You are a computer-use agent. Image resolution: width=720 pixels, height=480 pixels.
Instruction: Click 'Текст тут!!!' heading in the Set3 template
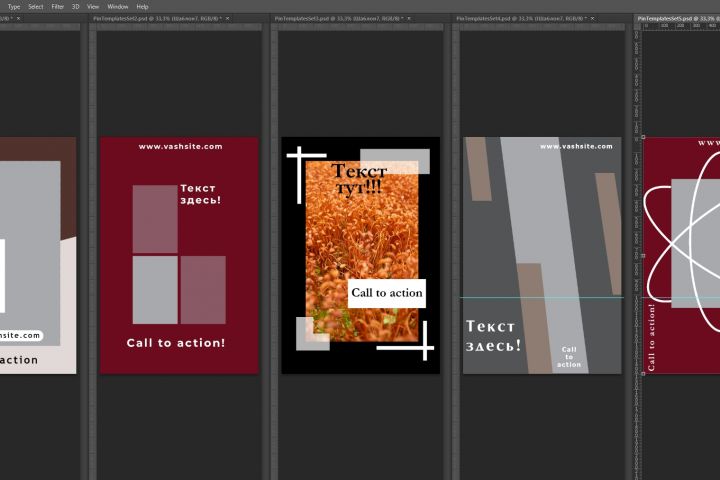pyautogui.click(x=359, y=179)
